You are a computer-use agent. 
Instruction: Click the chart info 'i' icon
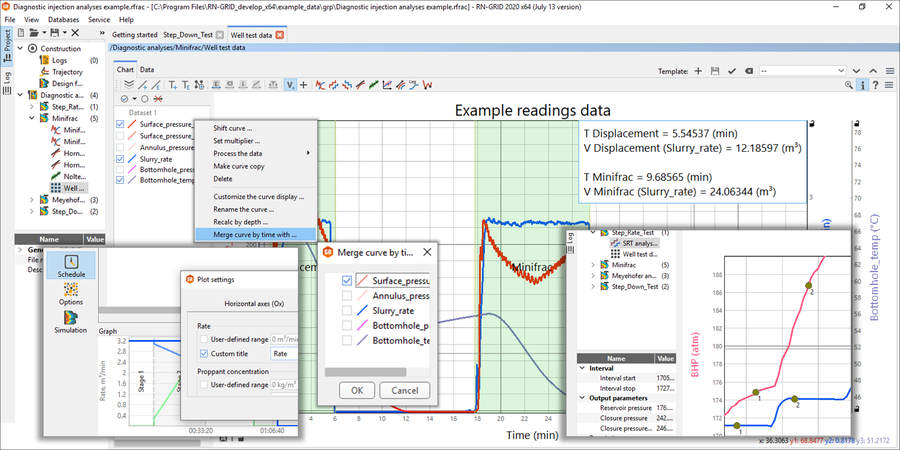click(860, 85)
